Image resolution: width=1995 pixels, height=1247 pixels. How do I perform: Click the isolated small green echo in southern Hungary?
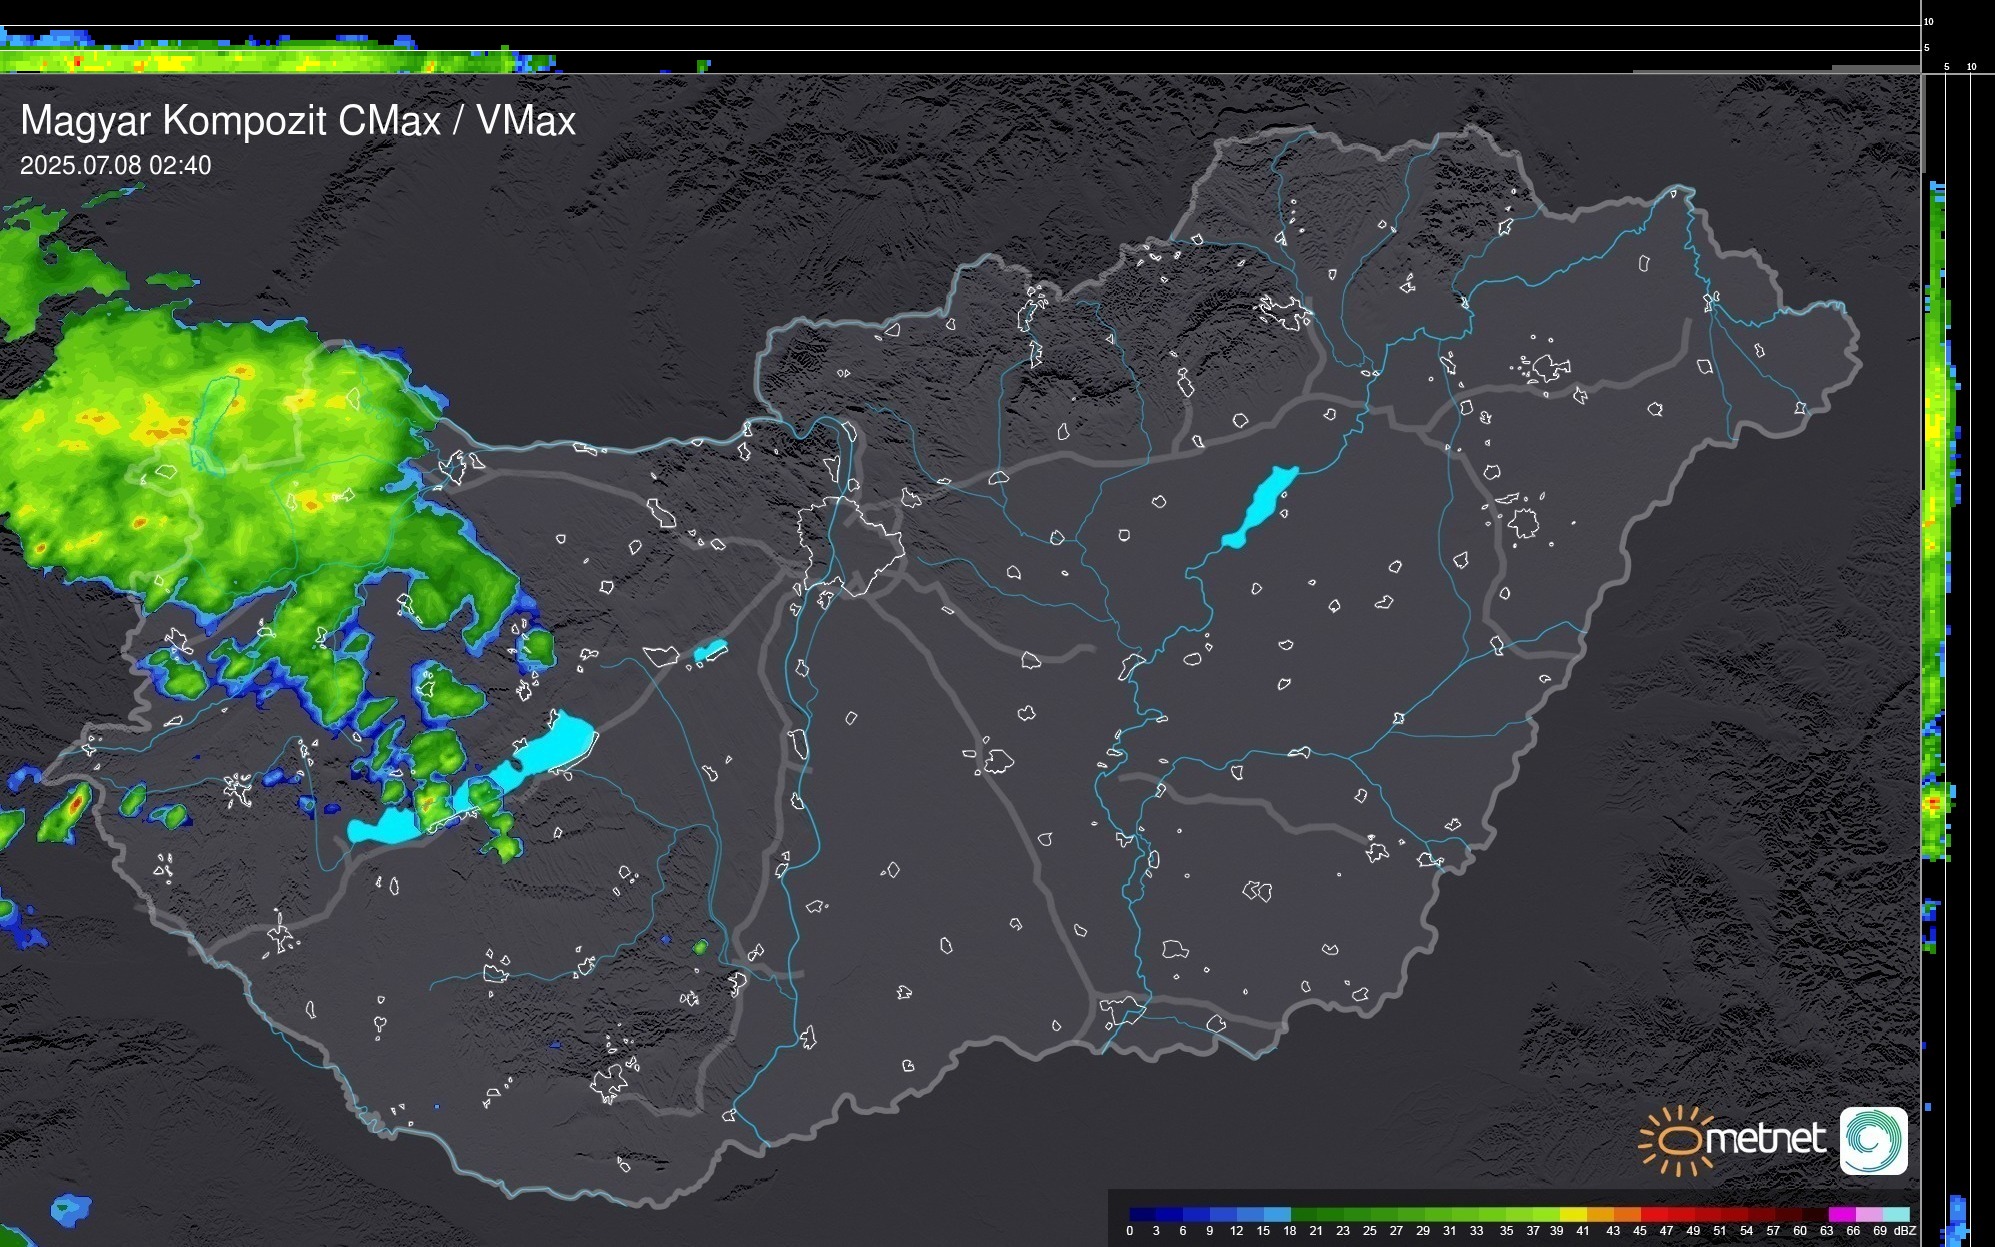pos(700,946)
